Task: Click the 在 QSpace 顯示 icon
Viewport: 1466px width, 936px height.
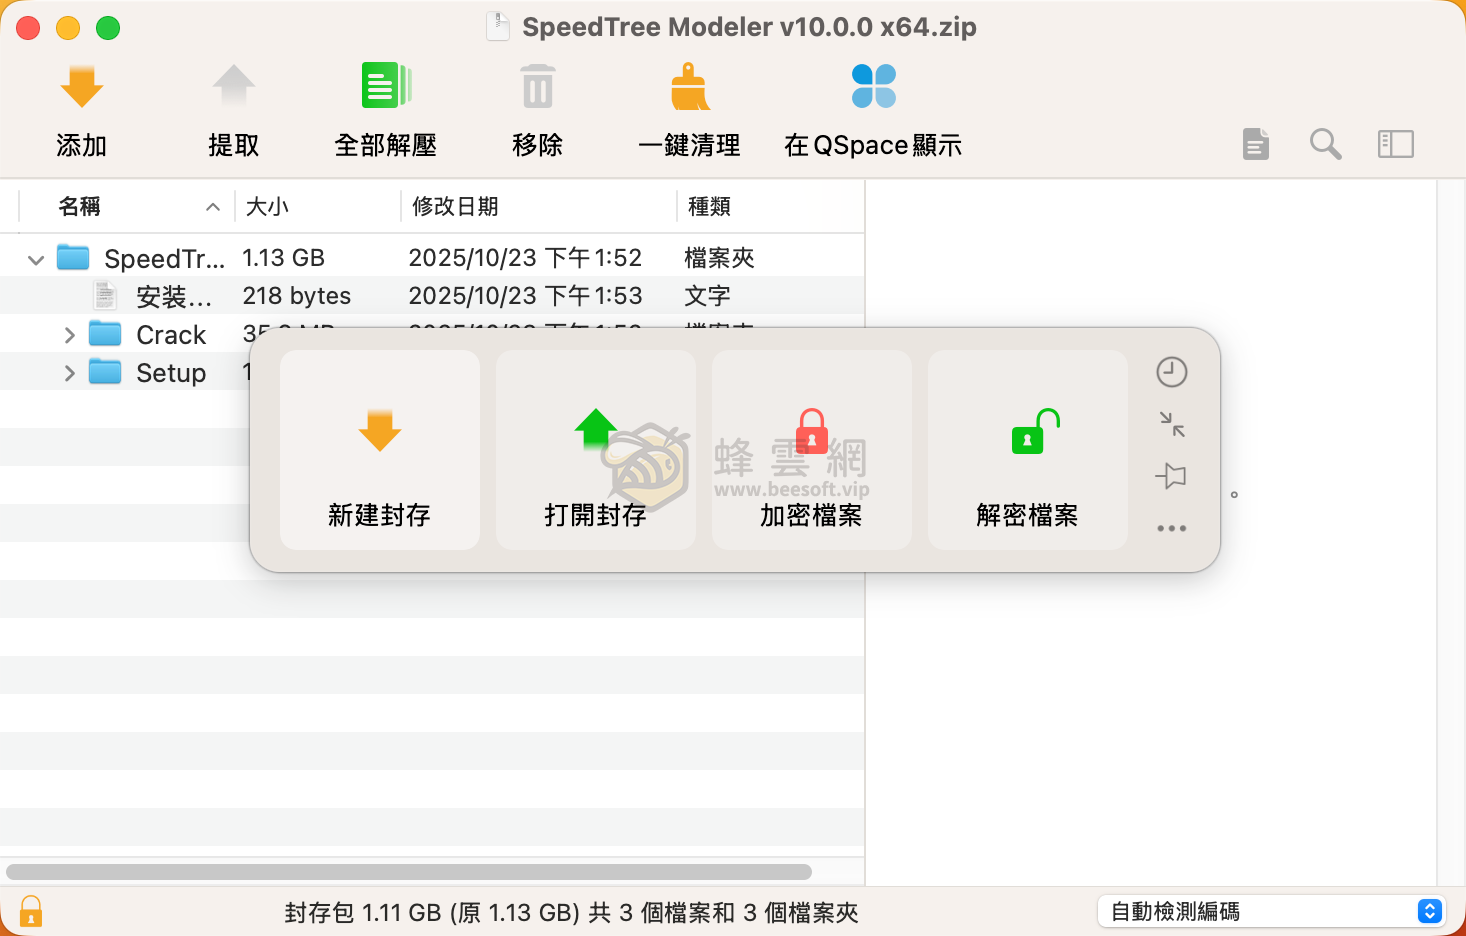Action: 873,86
